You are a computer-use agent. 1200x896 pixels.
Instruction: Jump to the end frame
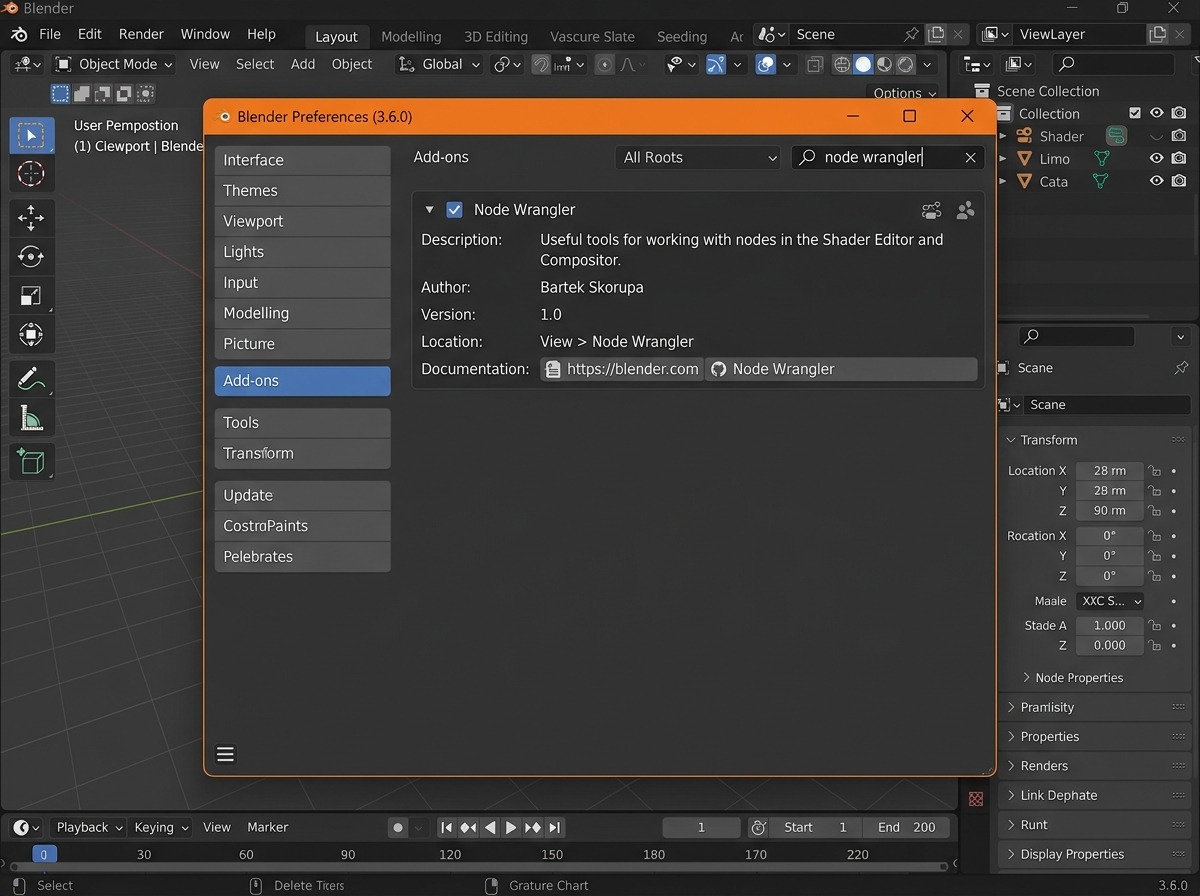click(554, 827)
